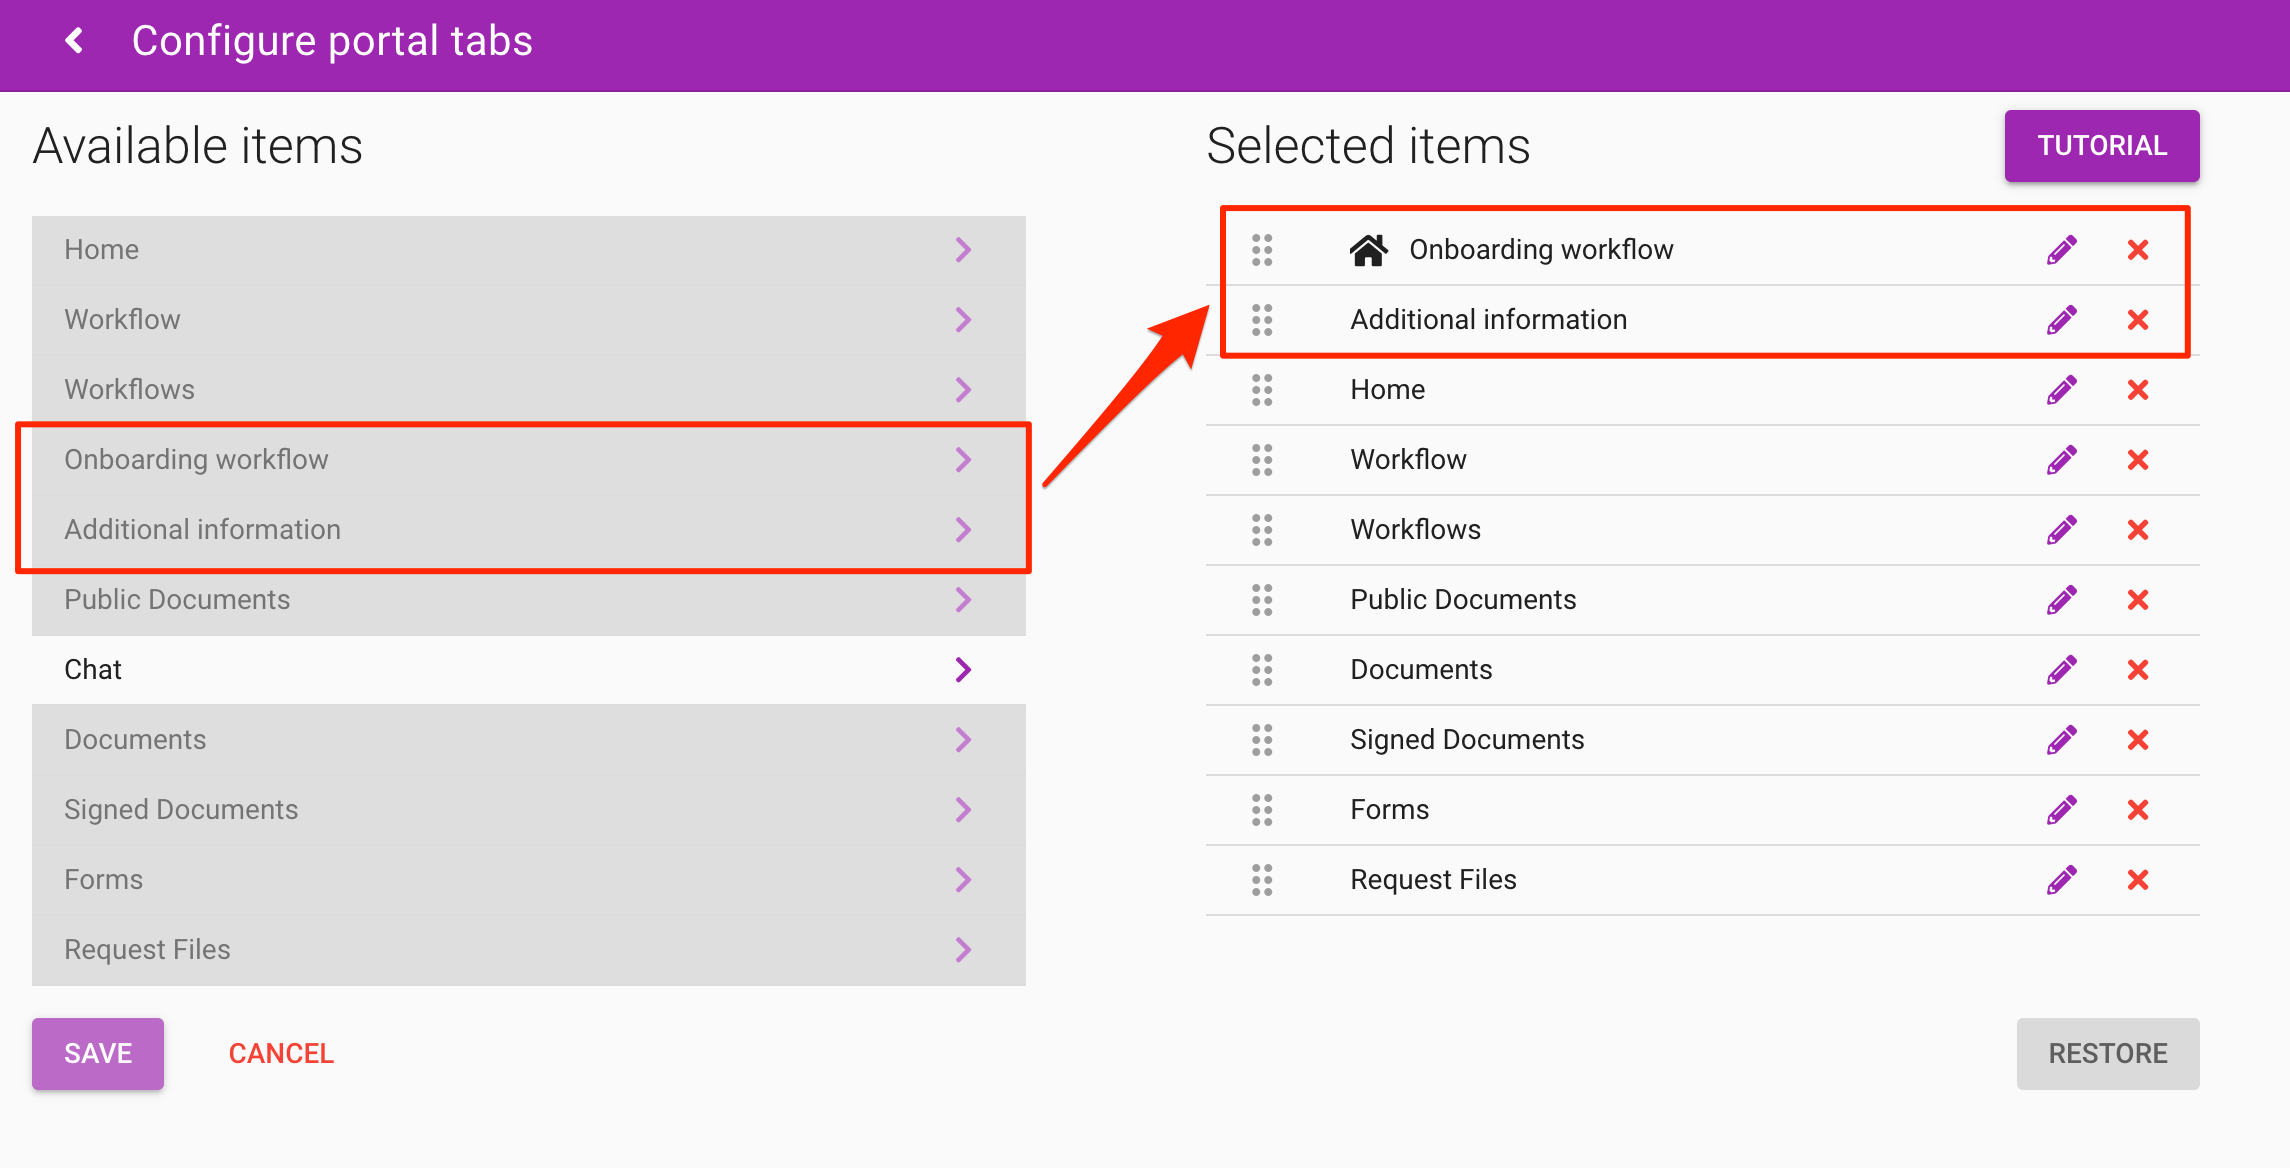The height and width of the screenshot is (1168, 2290).
Task: Click pencil icon next to Home
Action: (2061, 390)
